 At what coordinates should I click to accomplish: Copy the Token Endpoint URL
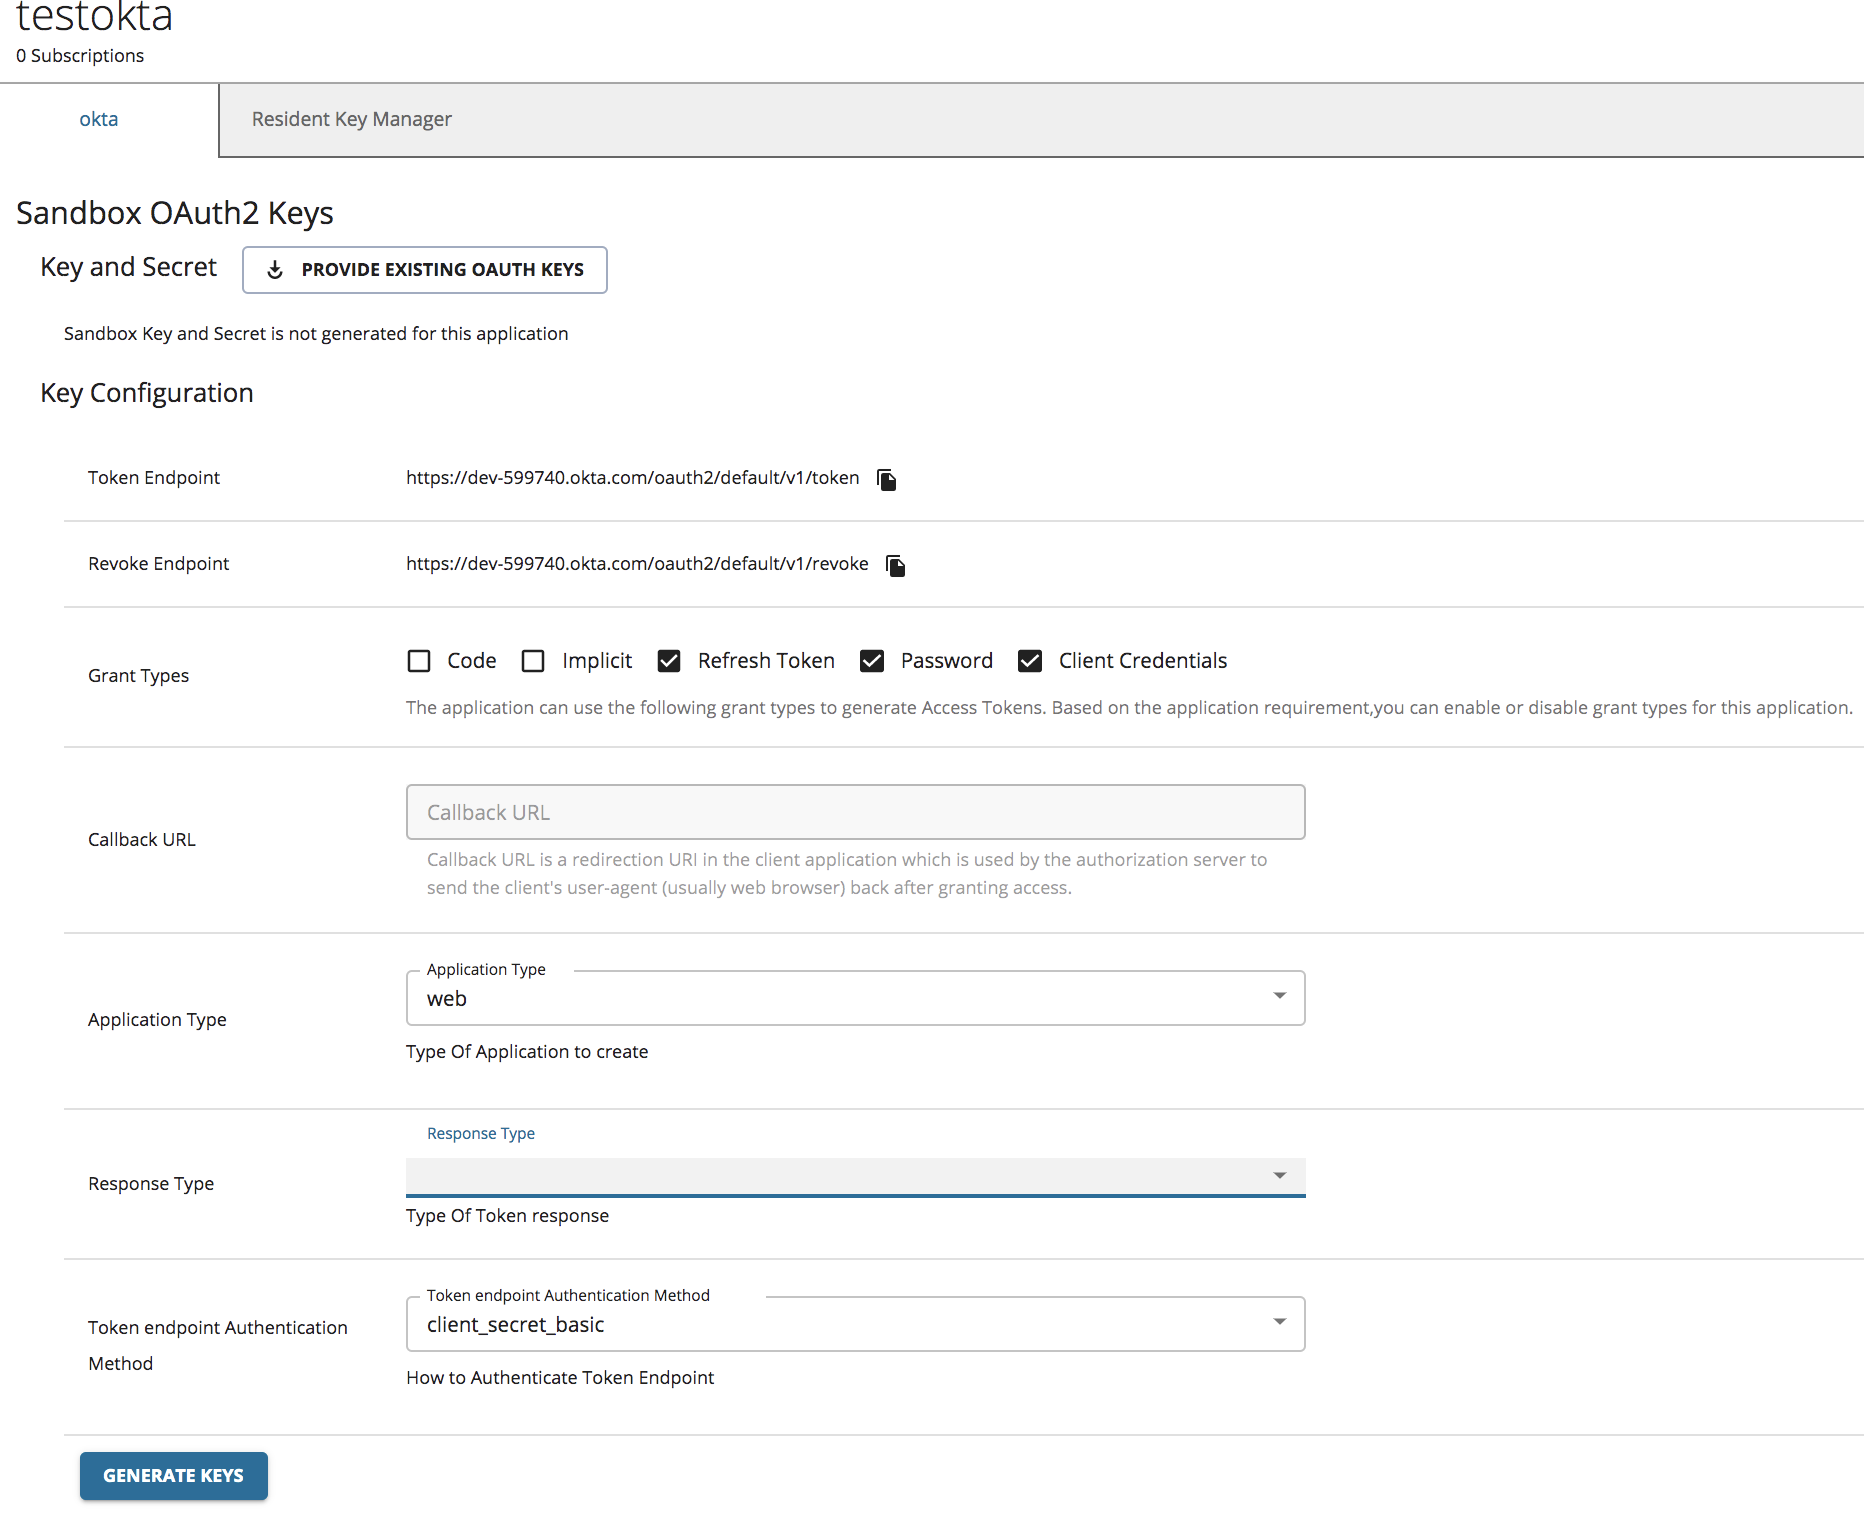[886, 479]
